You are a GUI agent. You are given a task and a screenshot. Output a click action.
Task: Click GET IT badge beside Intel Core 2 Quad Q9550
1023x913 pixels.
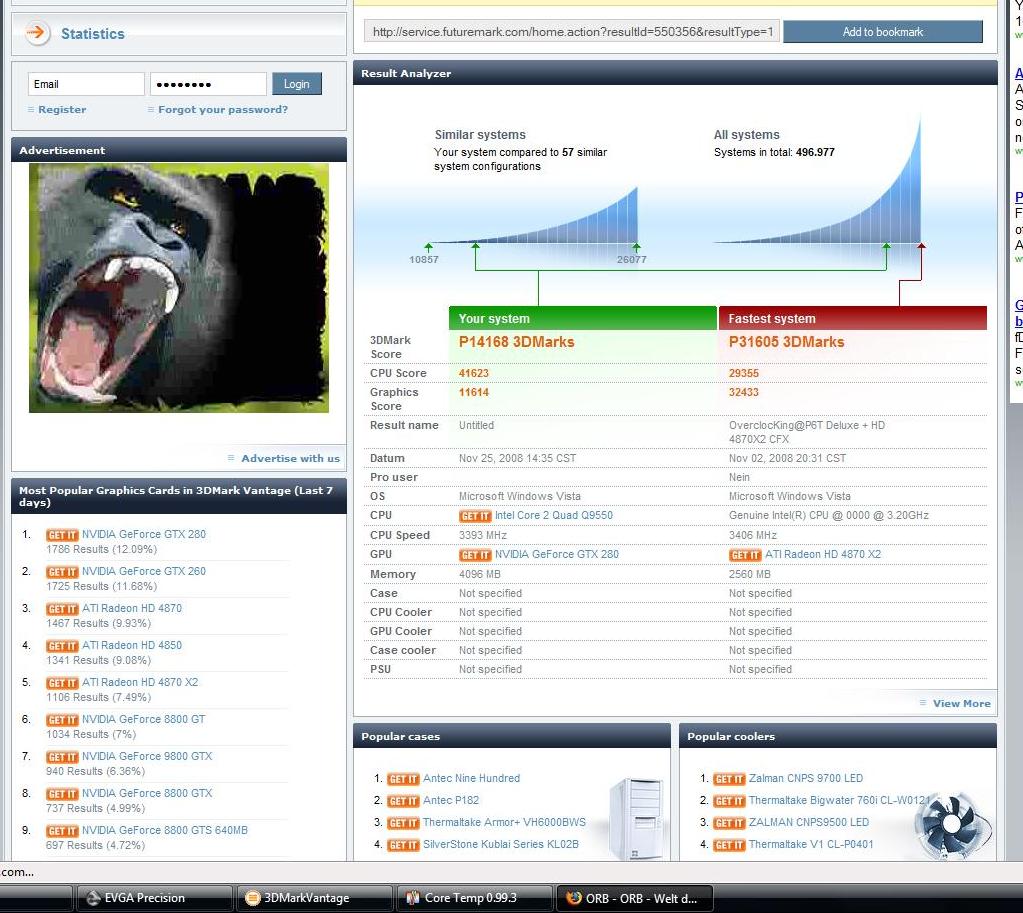click(x=475, y=516)
